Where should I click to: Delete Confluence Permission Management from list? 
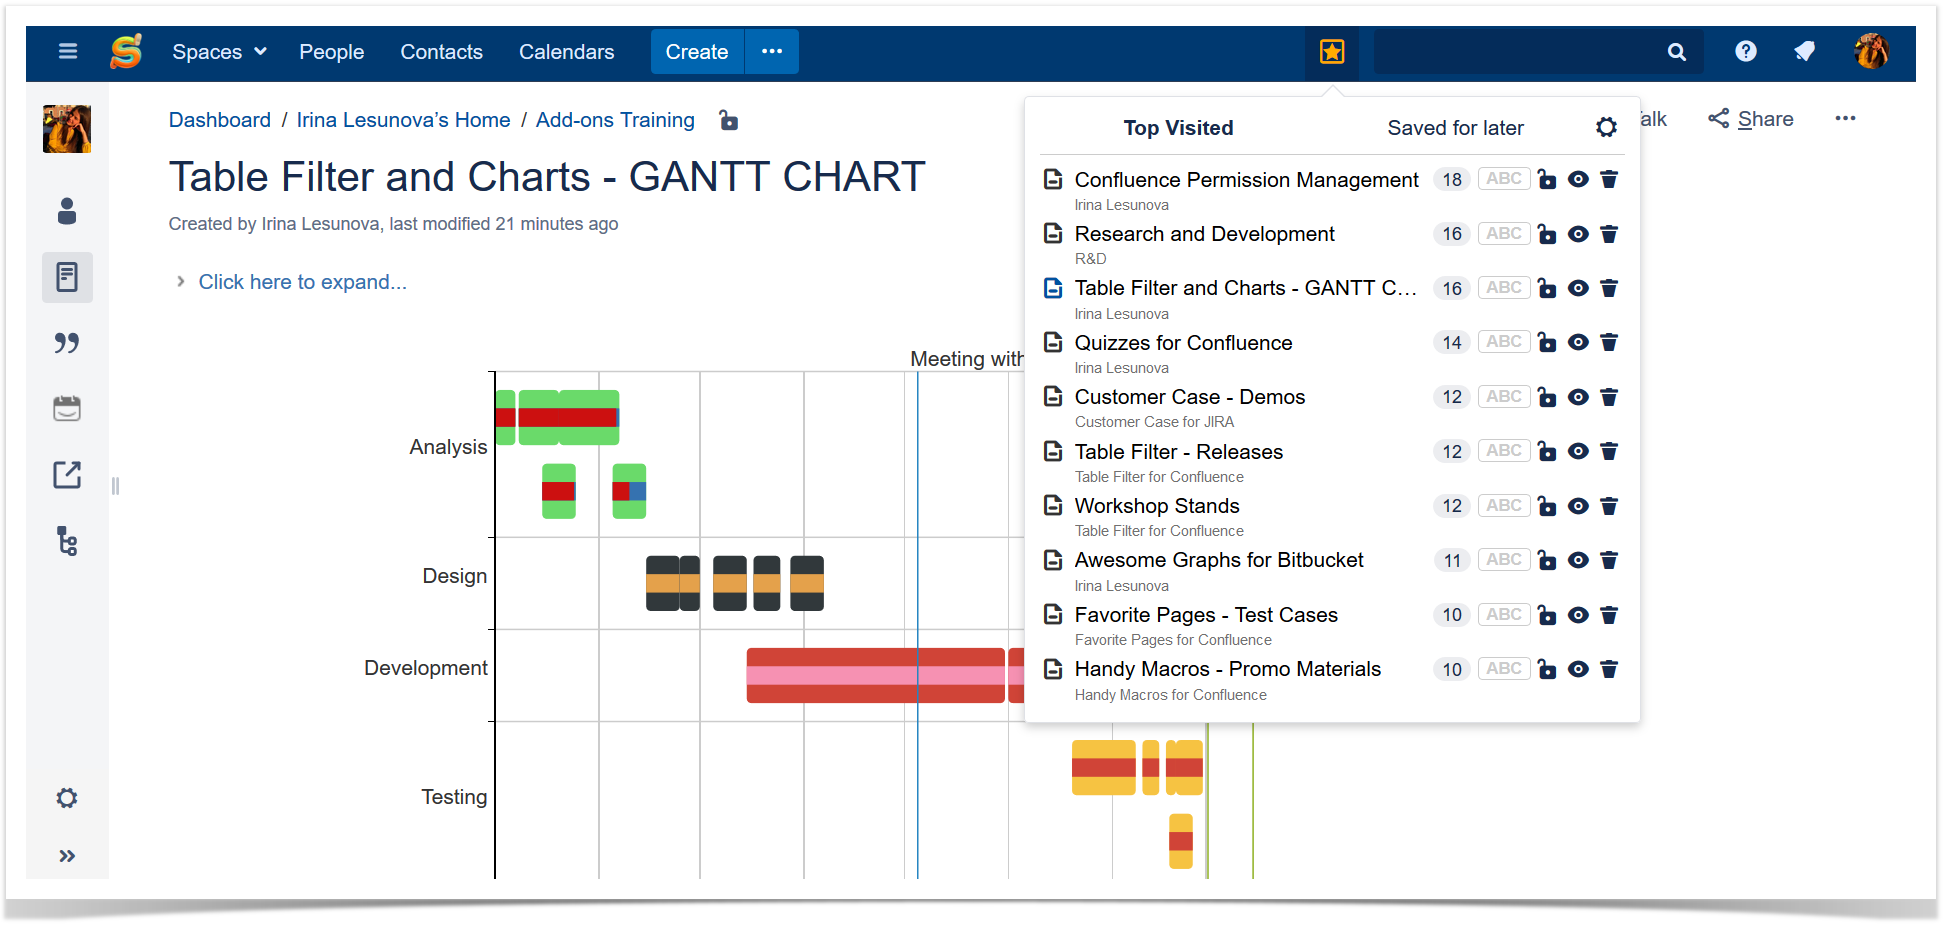coord(1609,179)
